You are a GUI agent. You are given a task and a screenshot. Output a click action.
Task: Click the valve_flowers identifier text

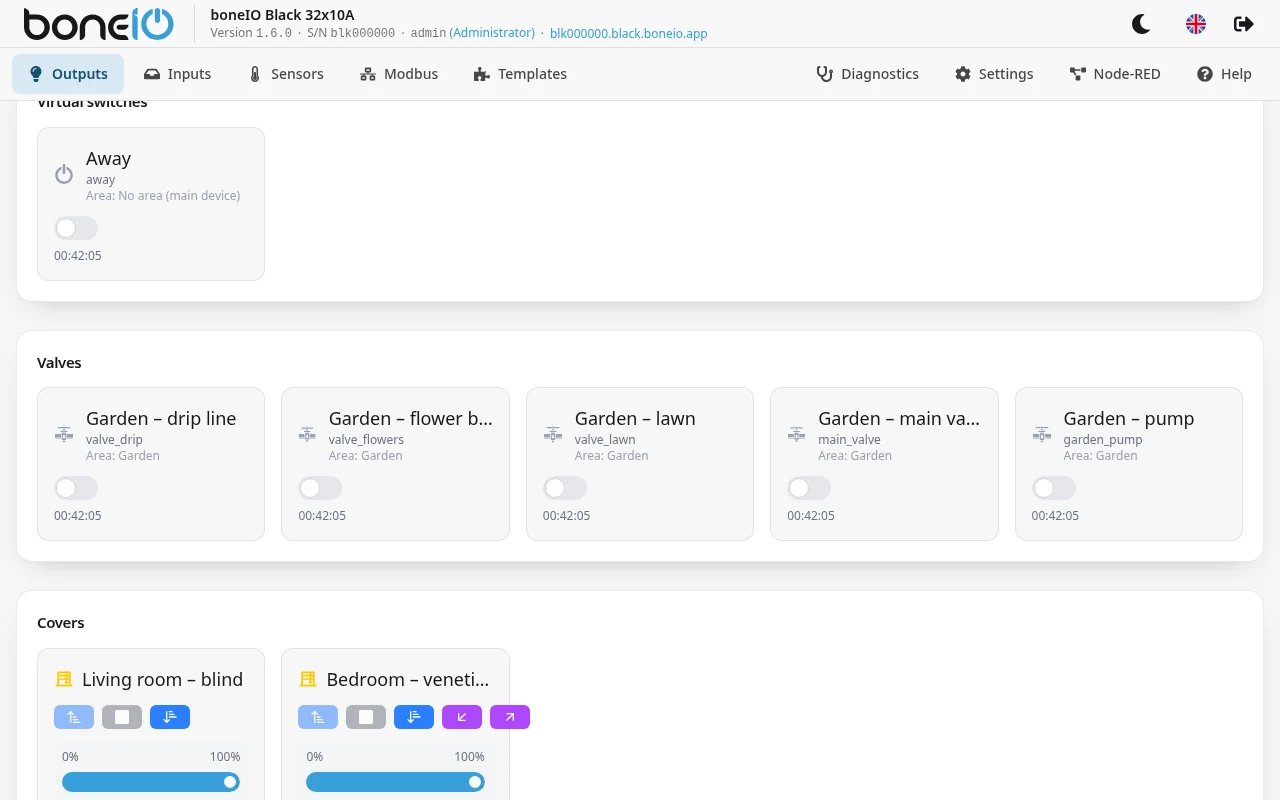point(366,439)
